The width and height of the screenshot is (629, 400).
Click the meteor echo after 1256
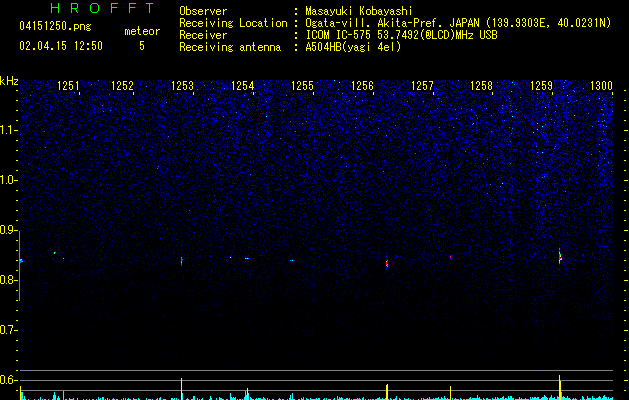coord(387,264)
